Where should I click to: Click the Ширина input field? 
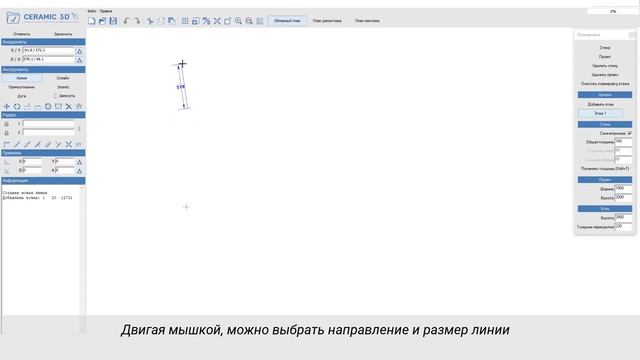coord(623,189)
